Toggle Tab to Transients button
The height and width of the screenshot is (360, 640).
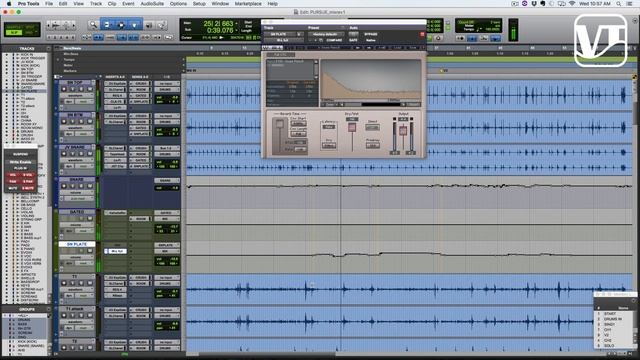(x=98, y=37)
